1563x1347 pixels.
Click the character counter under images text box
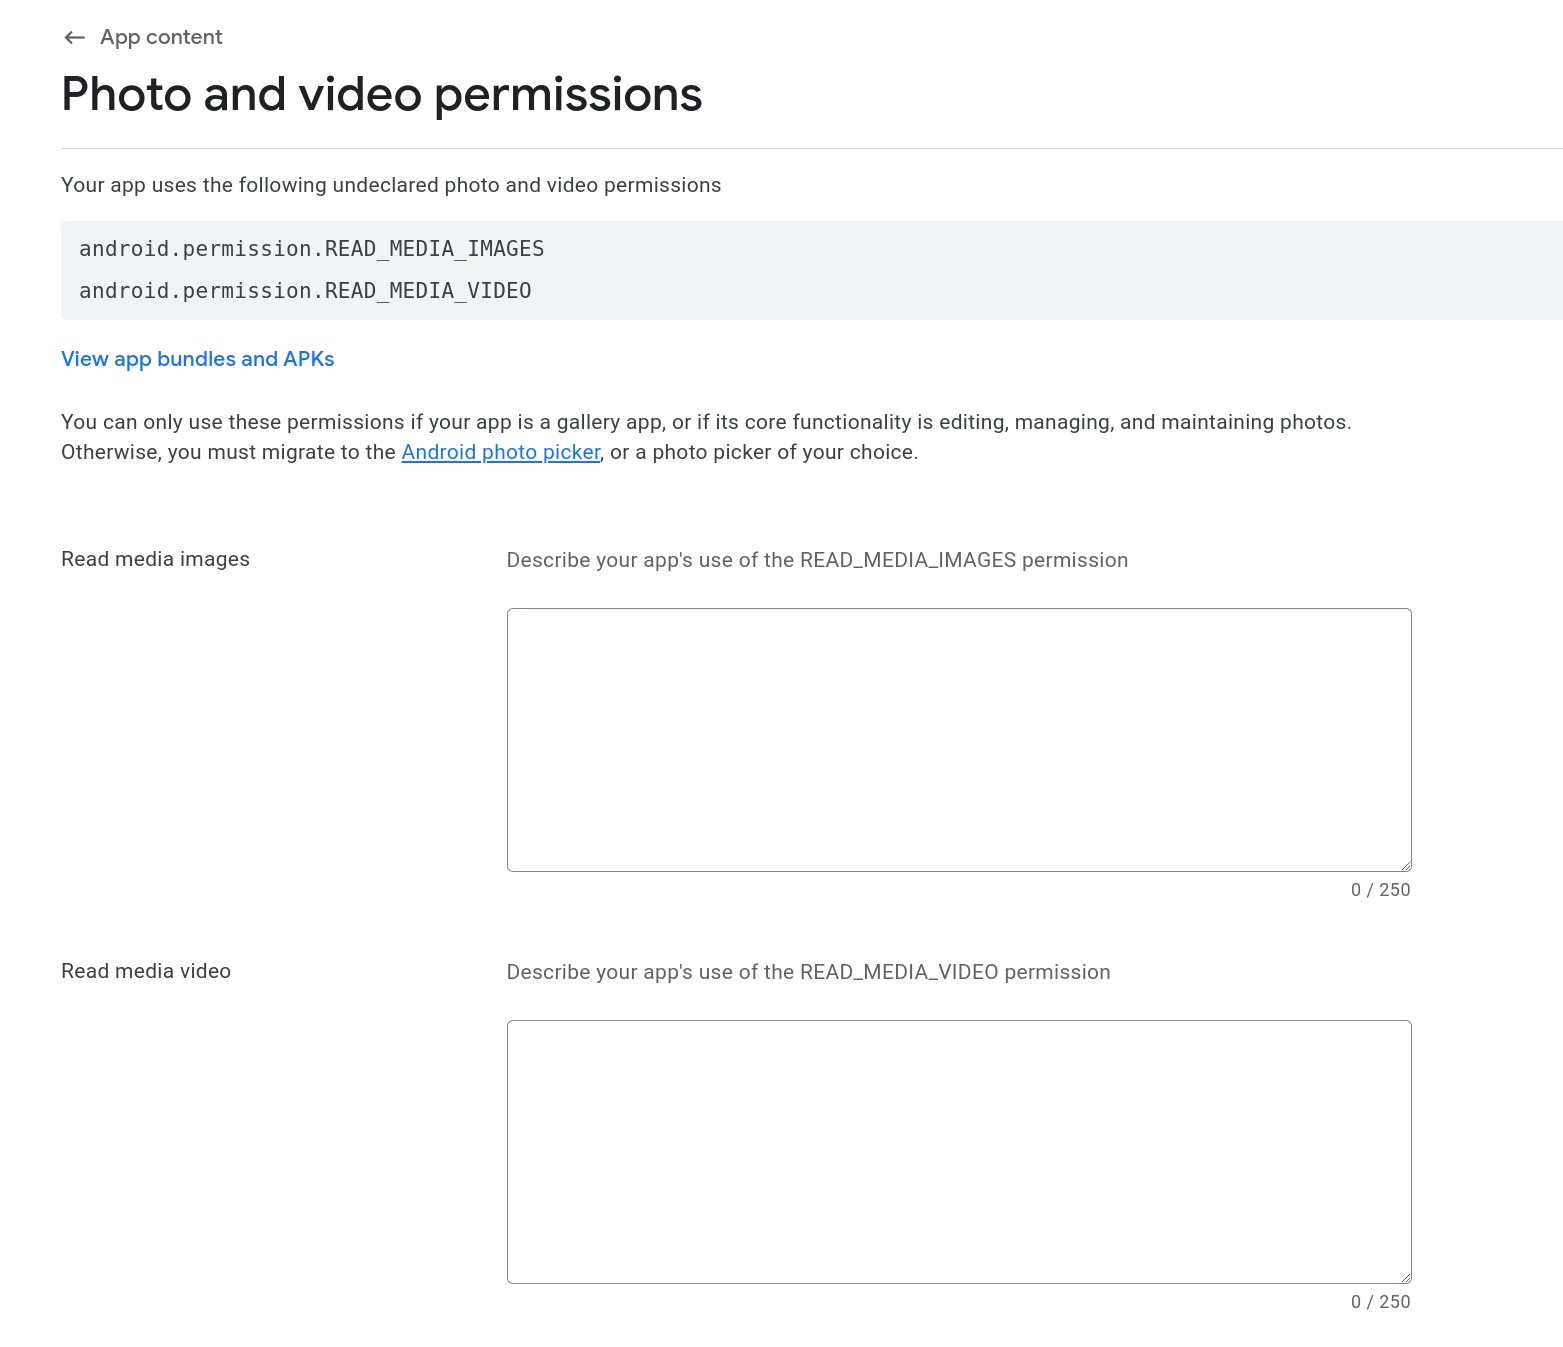(1380, 890)
